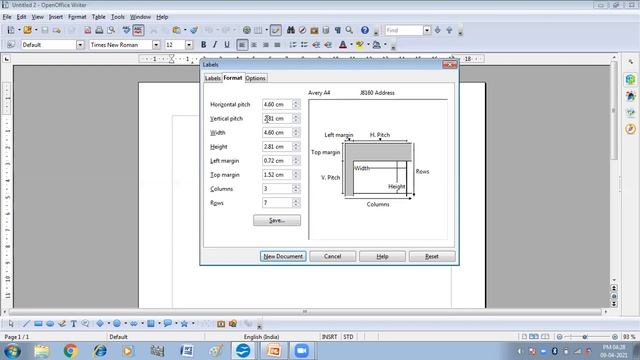The image size is (640, 360).
Task: Toggle the Nonprinting Characters icon
Action: 338,30
